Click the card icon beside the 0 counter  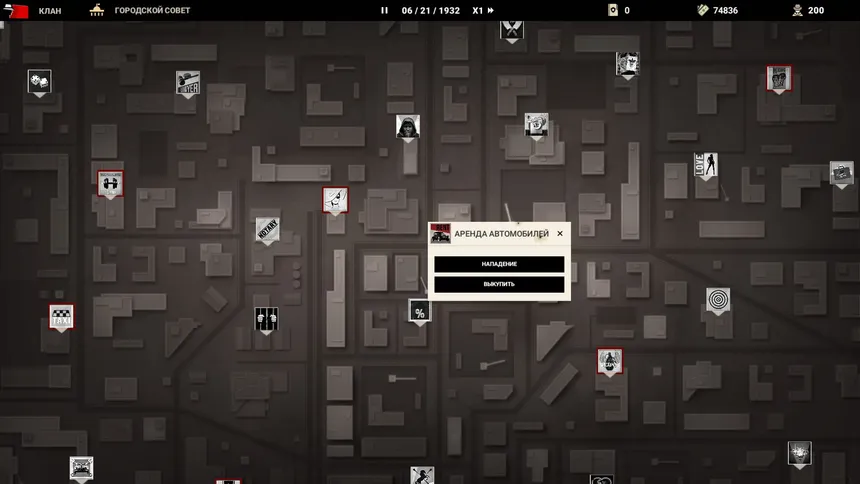[613, 10]
